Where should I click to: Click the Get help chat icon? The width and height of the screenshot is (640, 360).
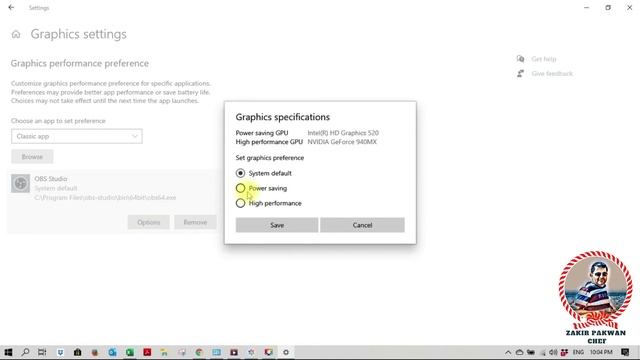click(x=520, y=59)
